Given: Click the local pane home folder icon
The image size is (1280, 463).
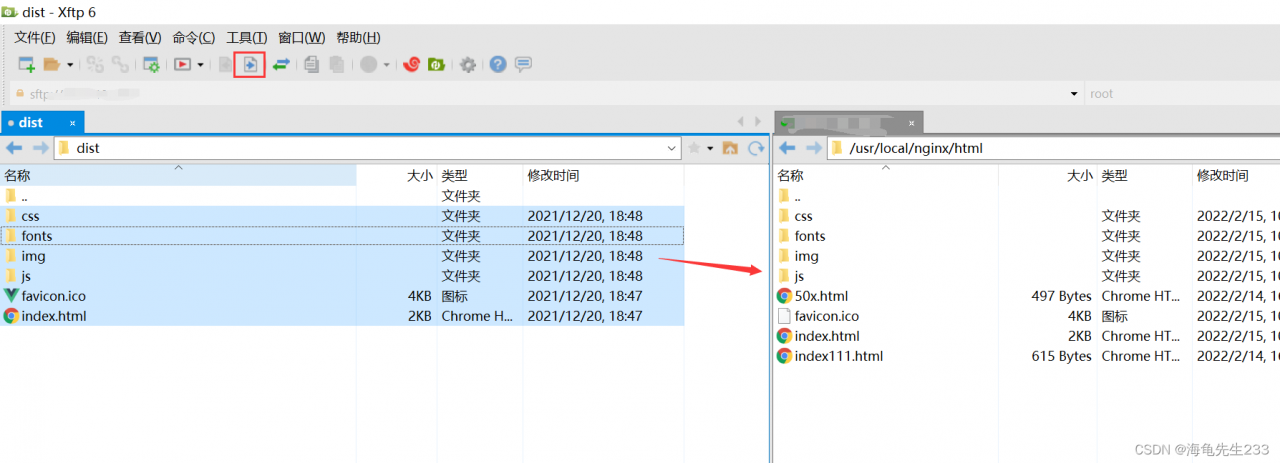Looking at the screenshot, I should pos(730,148).
